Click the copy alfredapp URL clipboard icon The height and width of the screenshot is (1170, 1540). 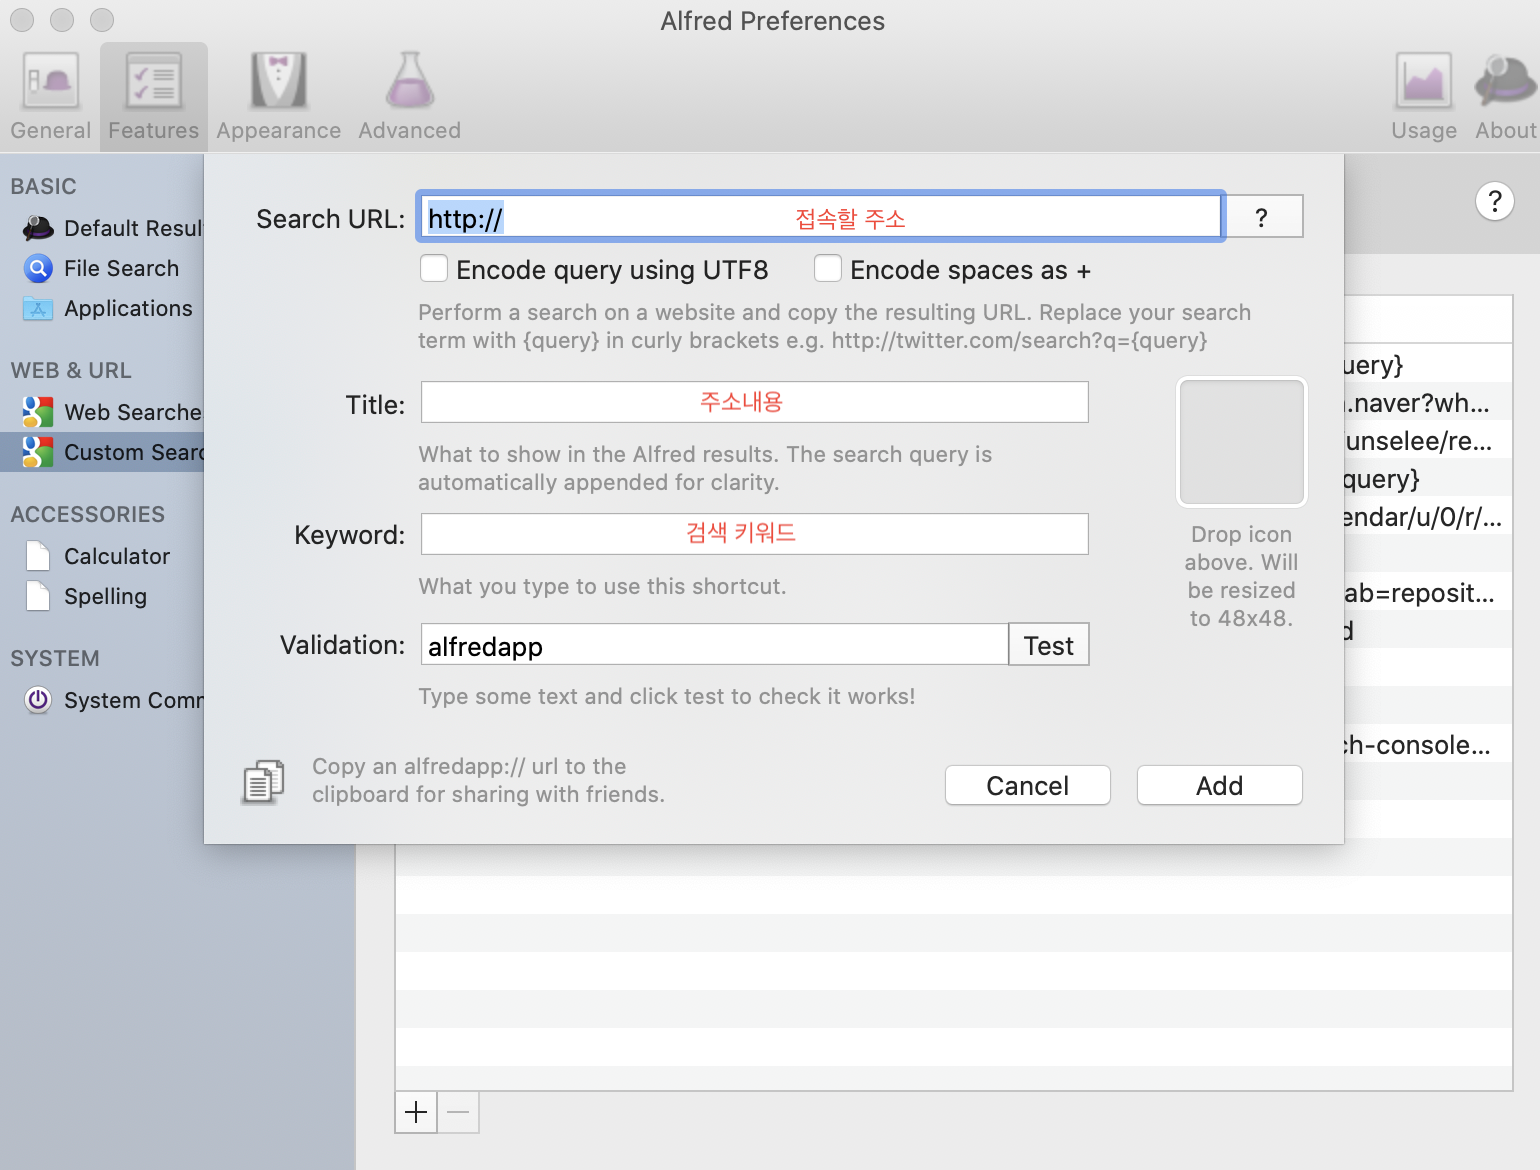coord(263,782)
